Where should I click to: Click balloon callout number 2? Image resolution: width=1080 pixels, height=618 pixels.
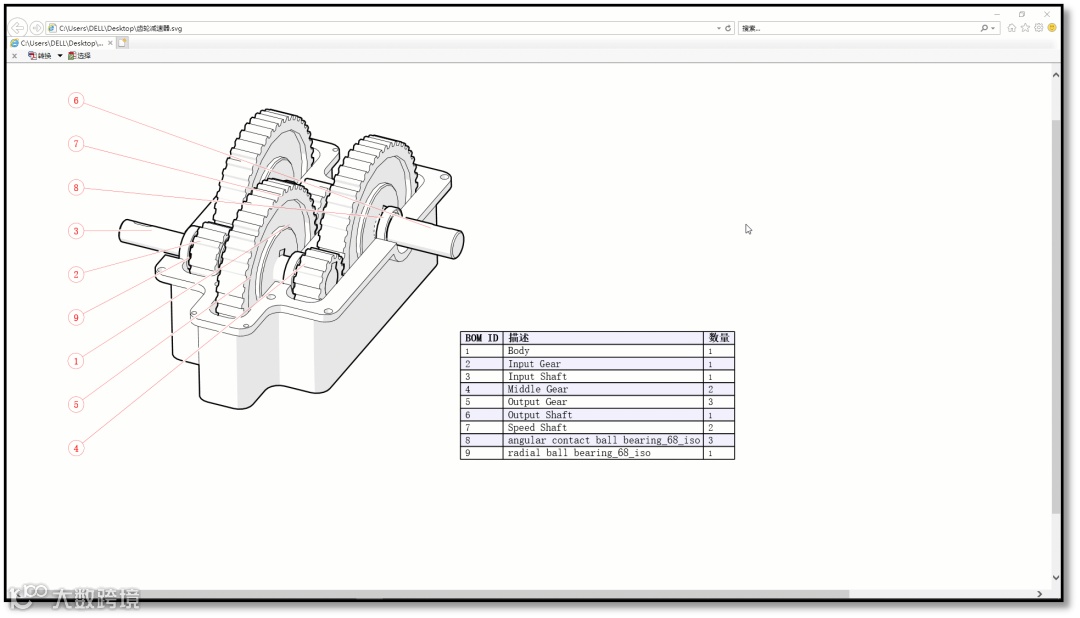pos(76,274)
